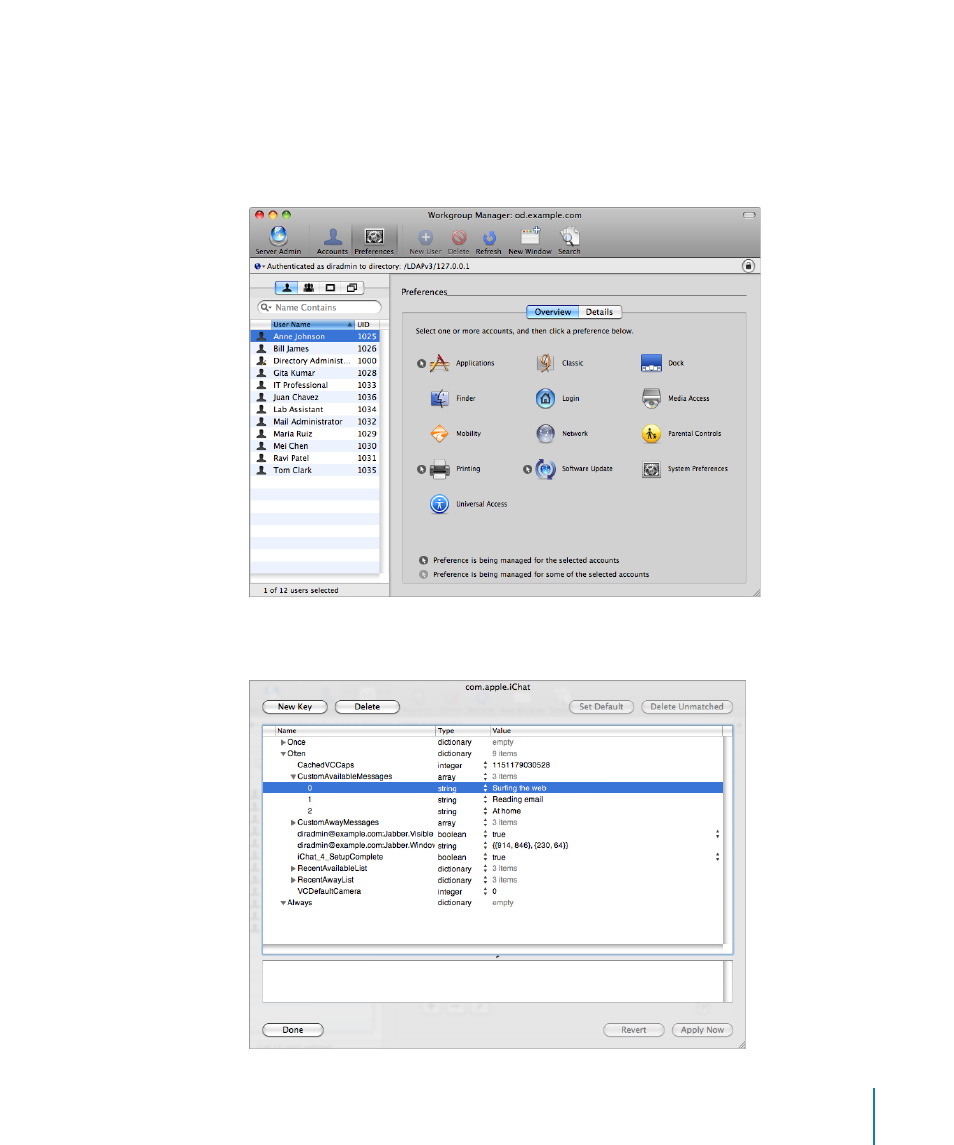Click the Accounts toolbar icon
This screenshot has height=1145, width=954.
point(332,240)
